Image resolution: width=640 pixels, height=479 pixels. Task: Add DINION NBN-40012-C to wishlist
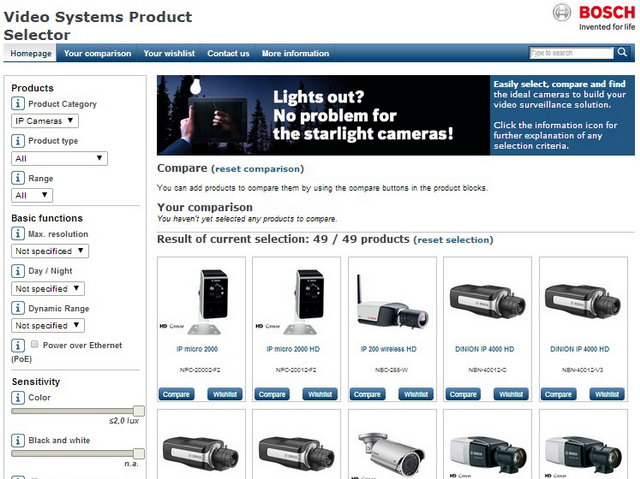coord(511,394)
